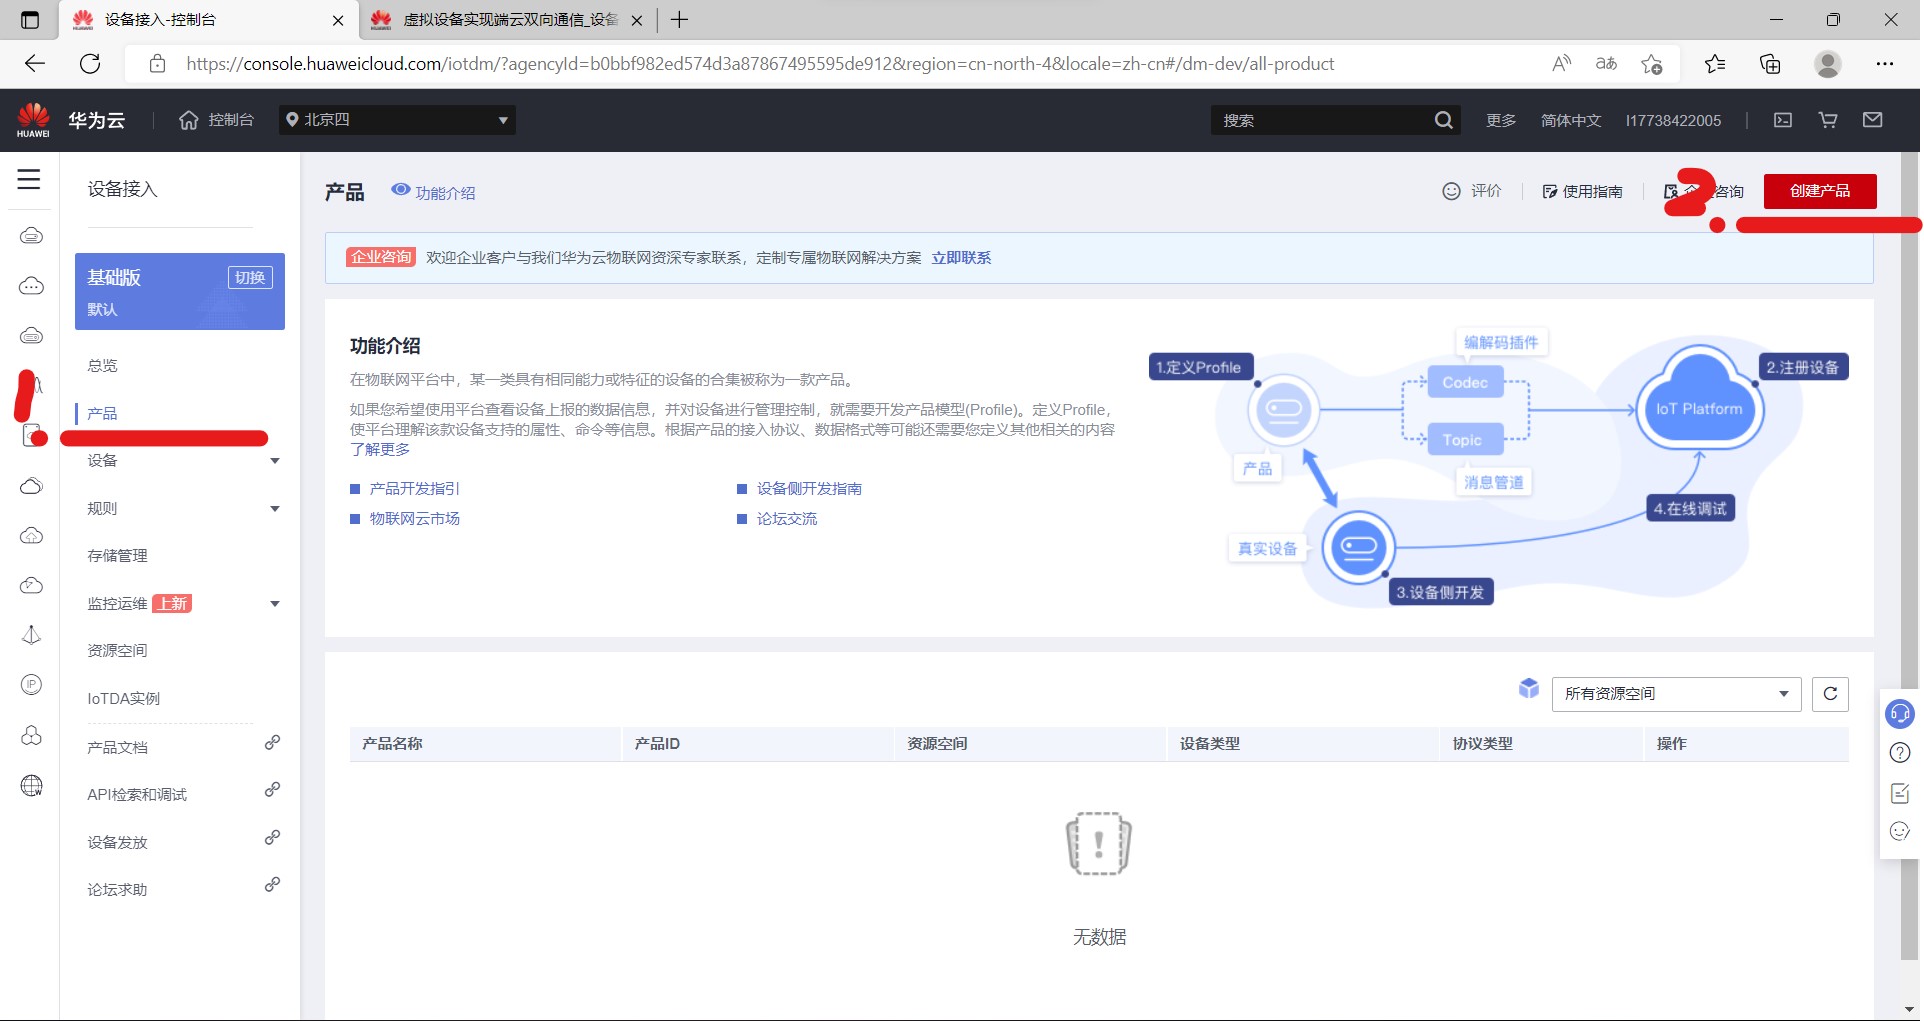Open the hamburger menu icon
This screenshot has width=1924, height=1021.
pyautogui.click(x=29, y=180)
